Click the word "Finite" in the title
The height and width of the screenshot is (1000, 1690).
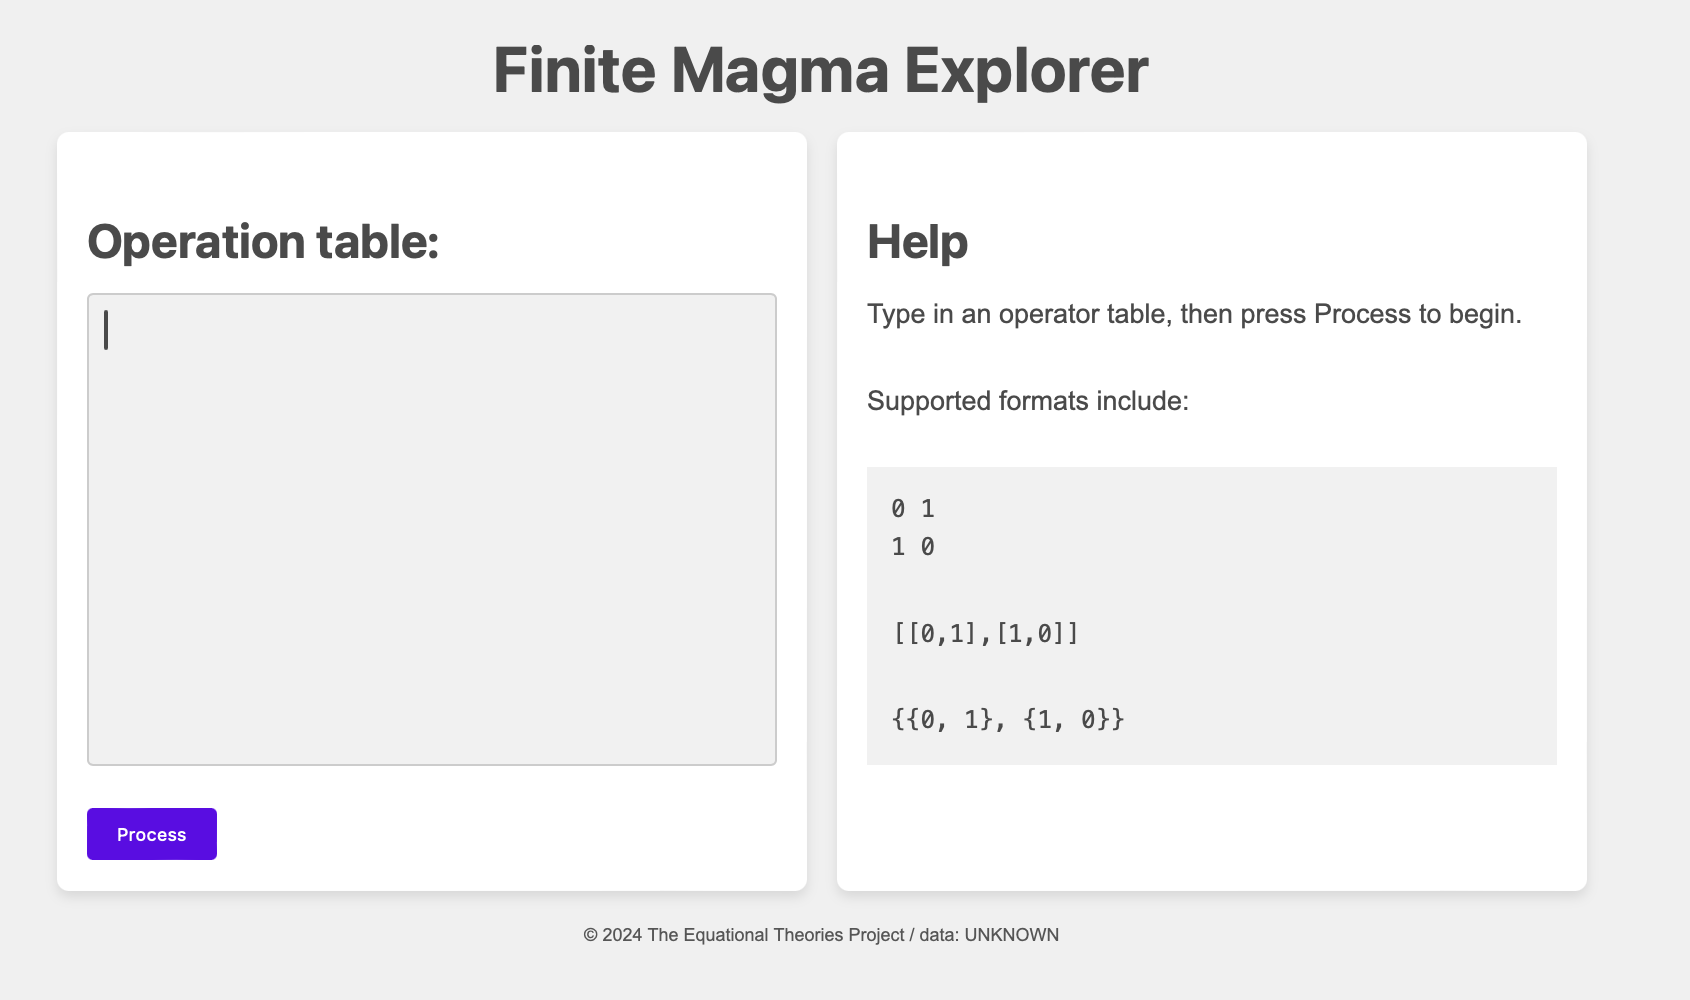coord(574,70)
